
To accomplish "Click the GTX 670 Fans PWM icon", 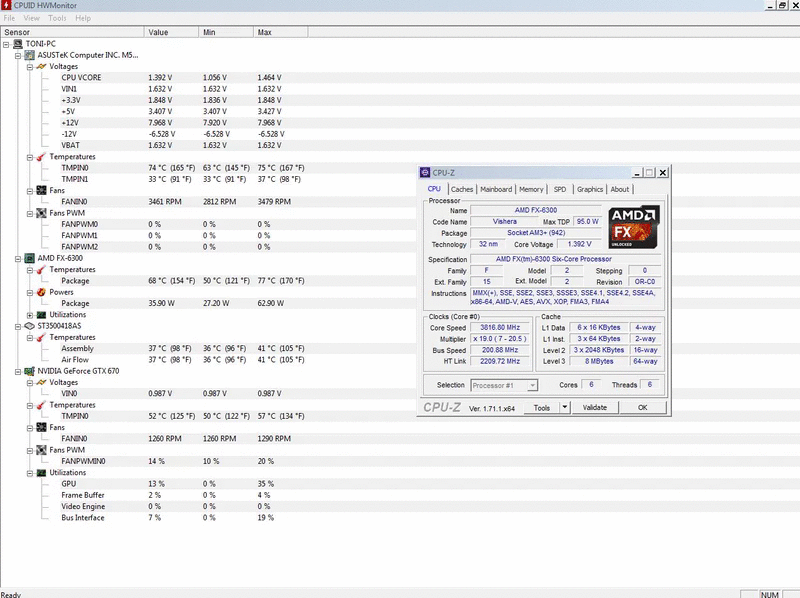I will [41, 450].
